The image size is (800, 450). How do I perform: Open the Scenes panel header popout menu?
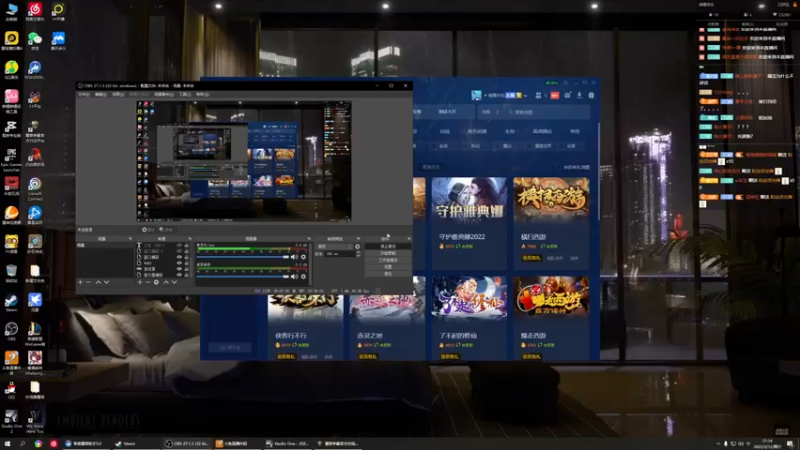pyautogui.click(x=130, y=239)
